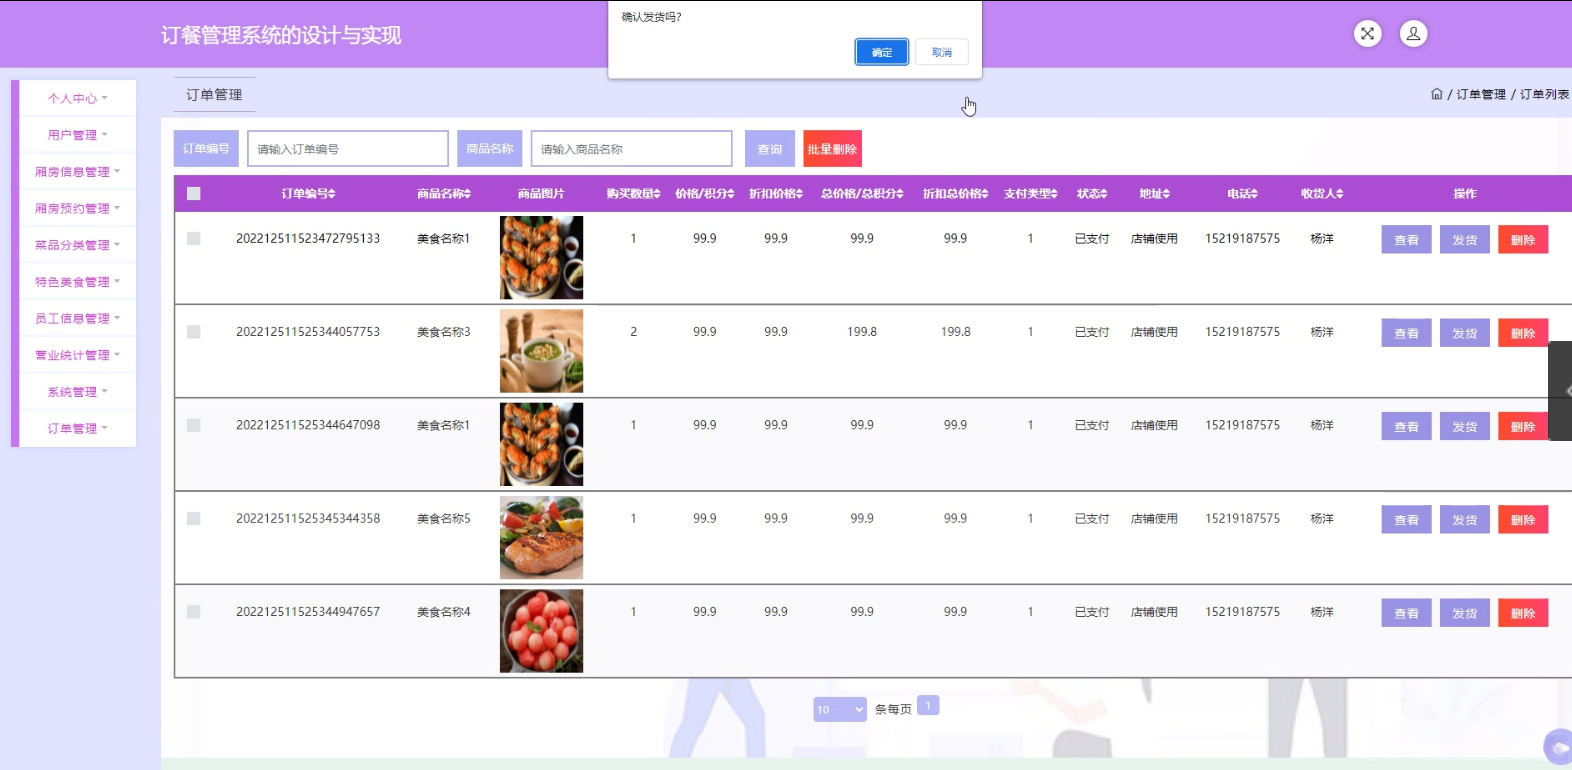
Task: Click 查看 in the 美食名称3 row
Action: click(1407, 333)
